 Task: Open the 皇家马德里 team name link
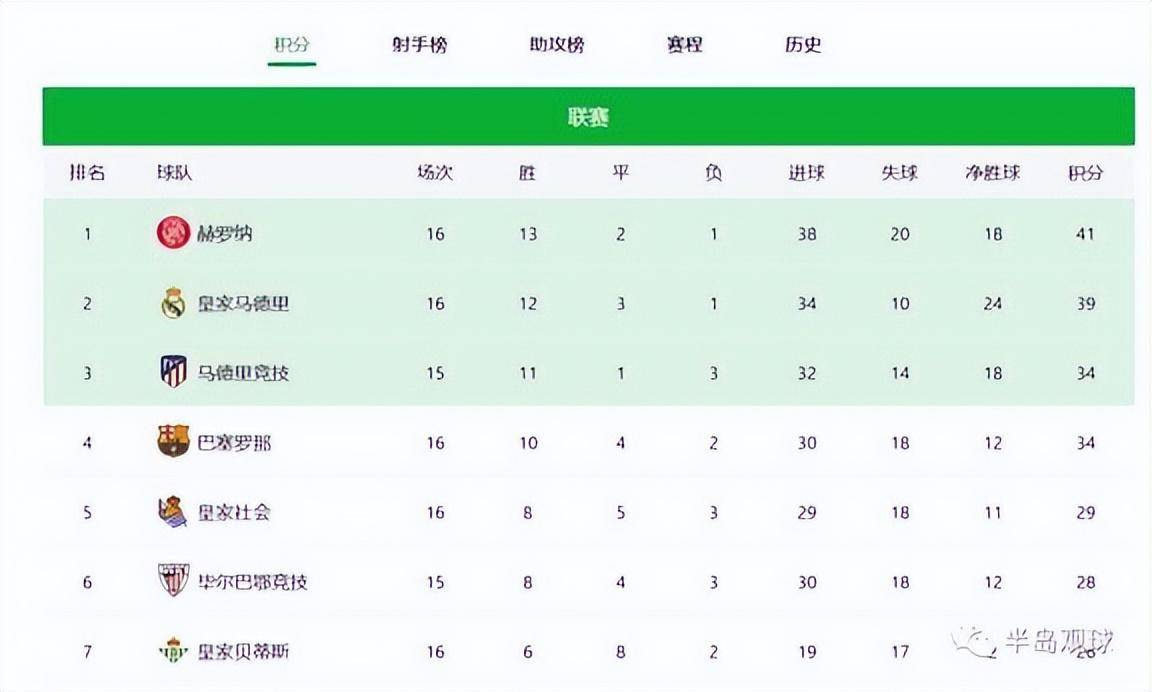tap(242, 301)
